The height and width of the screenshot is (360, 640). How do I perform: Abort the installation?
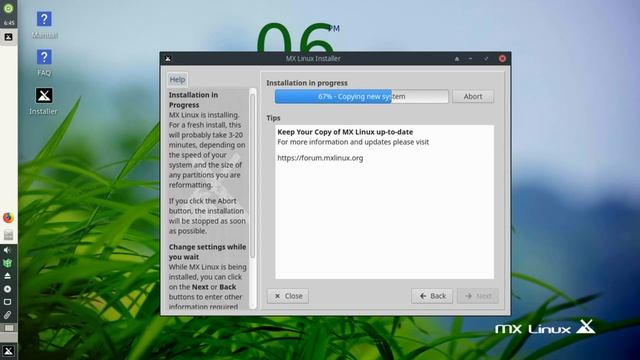pos(473,96)
